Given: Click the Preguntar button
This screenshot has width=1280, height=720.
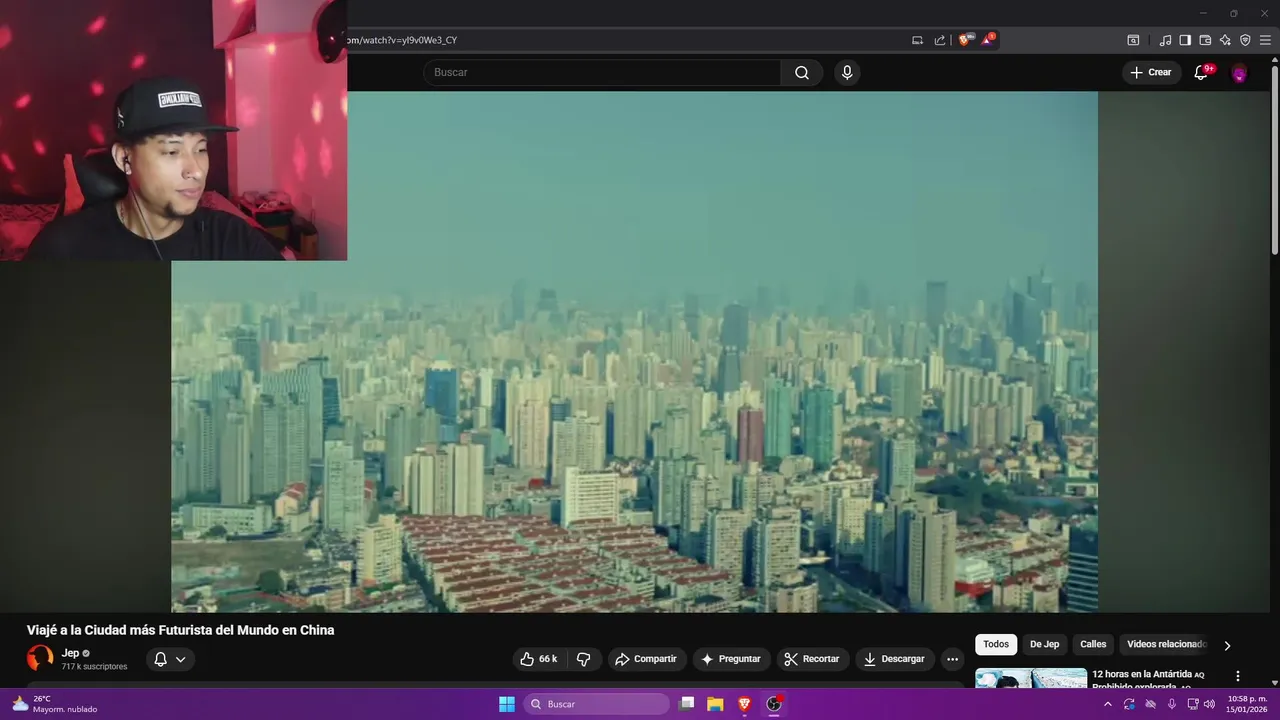Looking at the screenshot, I should click(x=732, y=659).
